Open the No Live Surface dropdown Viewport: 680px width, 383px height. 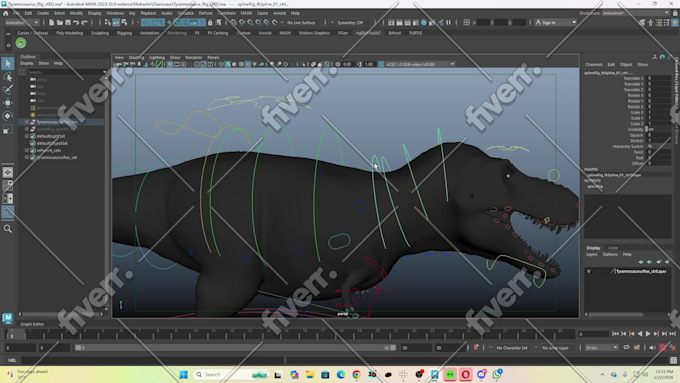pyautogui.click(x=301, y=23)
